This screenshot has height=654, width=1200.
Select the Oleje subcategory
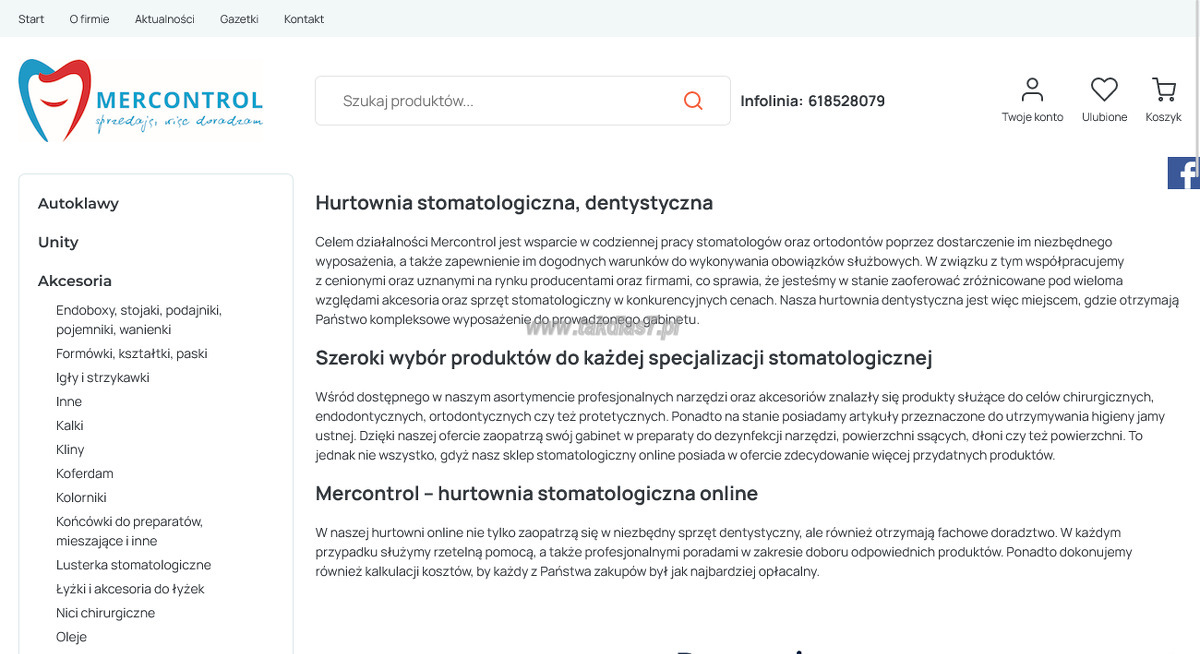click(x=71, y=637)
